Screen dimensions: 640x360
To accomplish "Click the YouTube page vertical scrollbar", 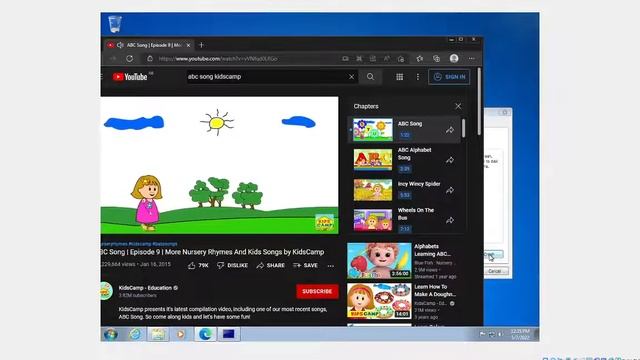I will (x=479, y=101).
